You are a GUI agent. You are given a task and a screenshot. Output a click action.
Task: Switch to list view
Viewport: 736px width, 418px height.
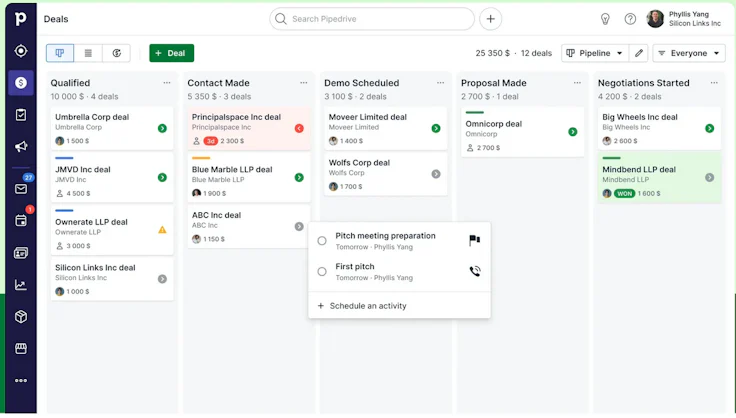coord(88,53)
